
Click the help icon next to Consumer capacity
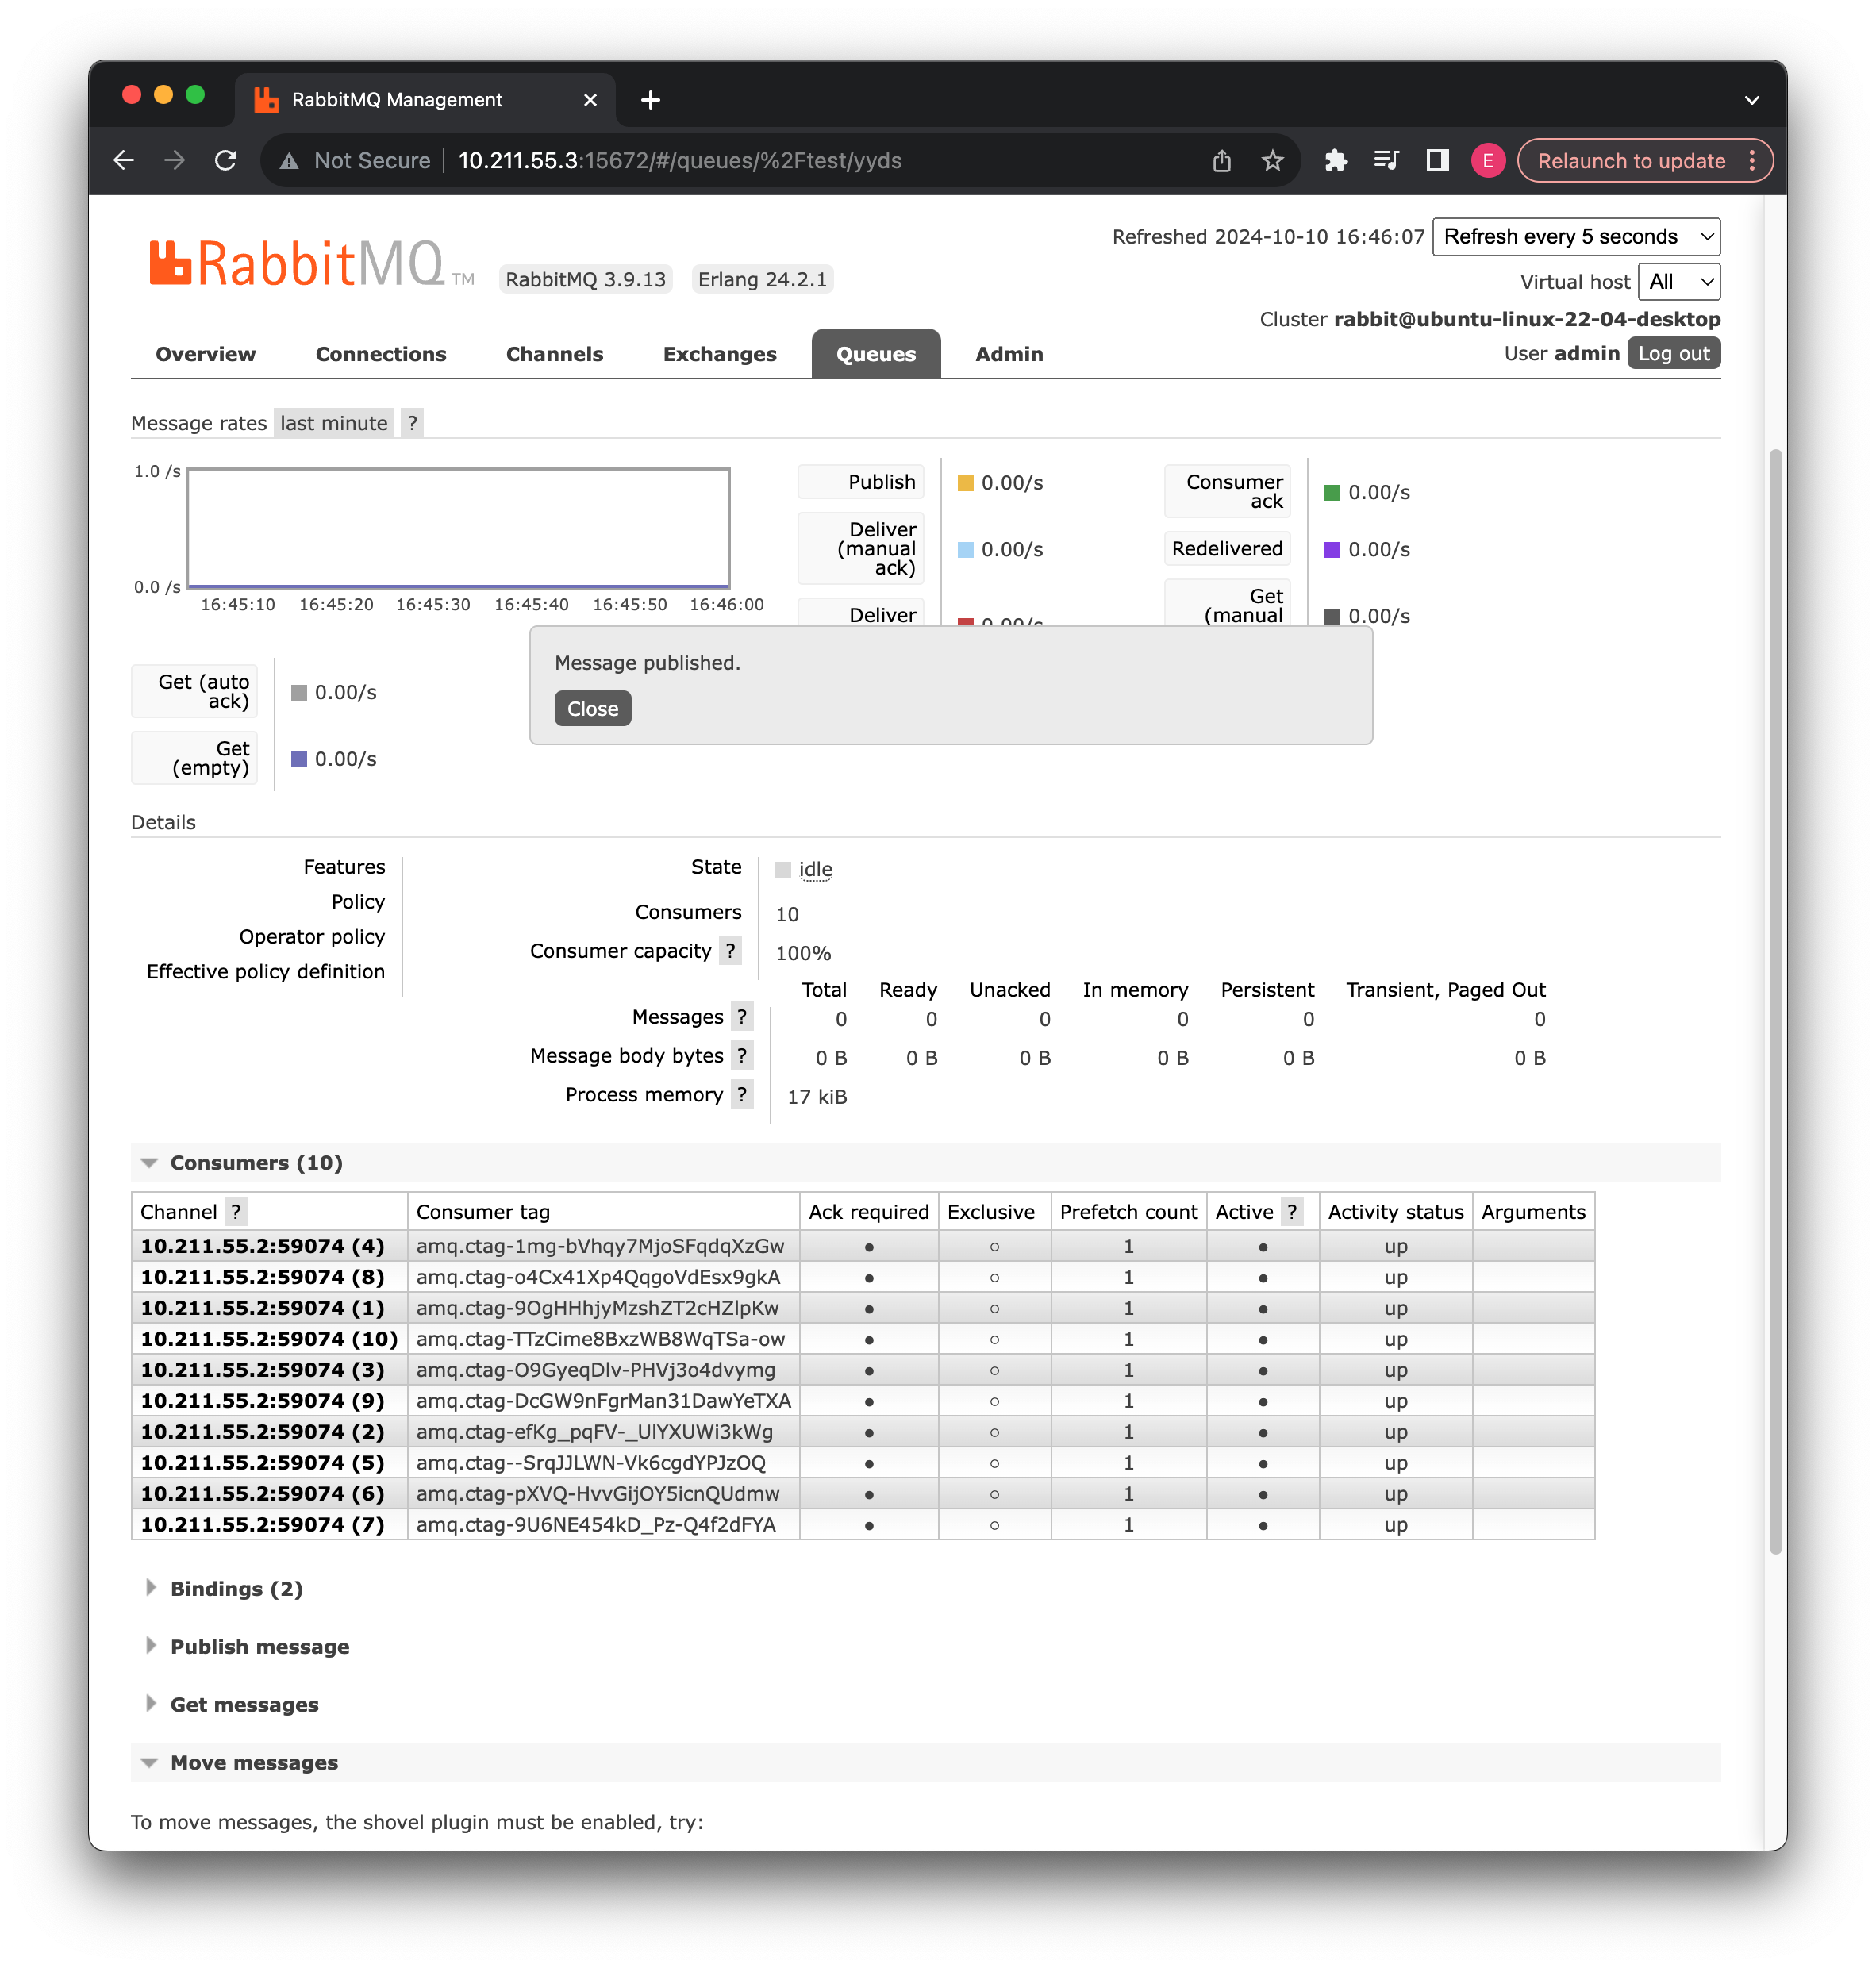(731, 951)
